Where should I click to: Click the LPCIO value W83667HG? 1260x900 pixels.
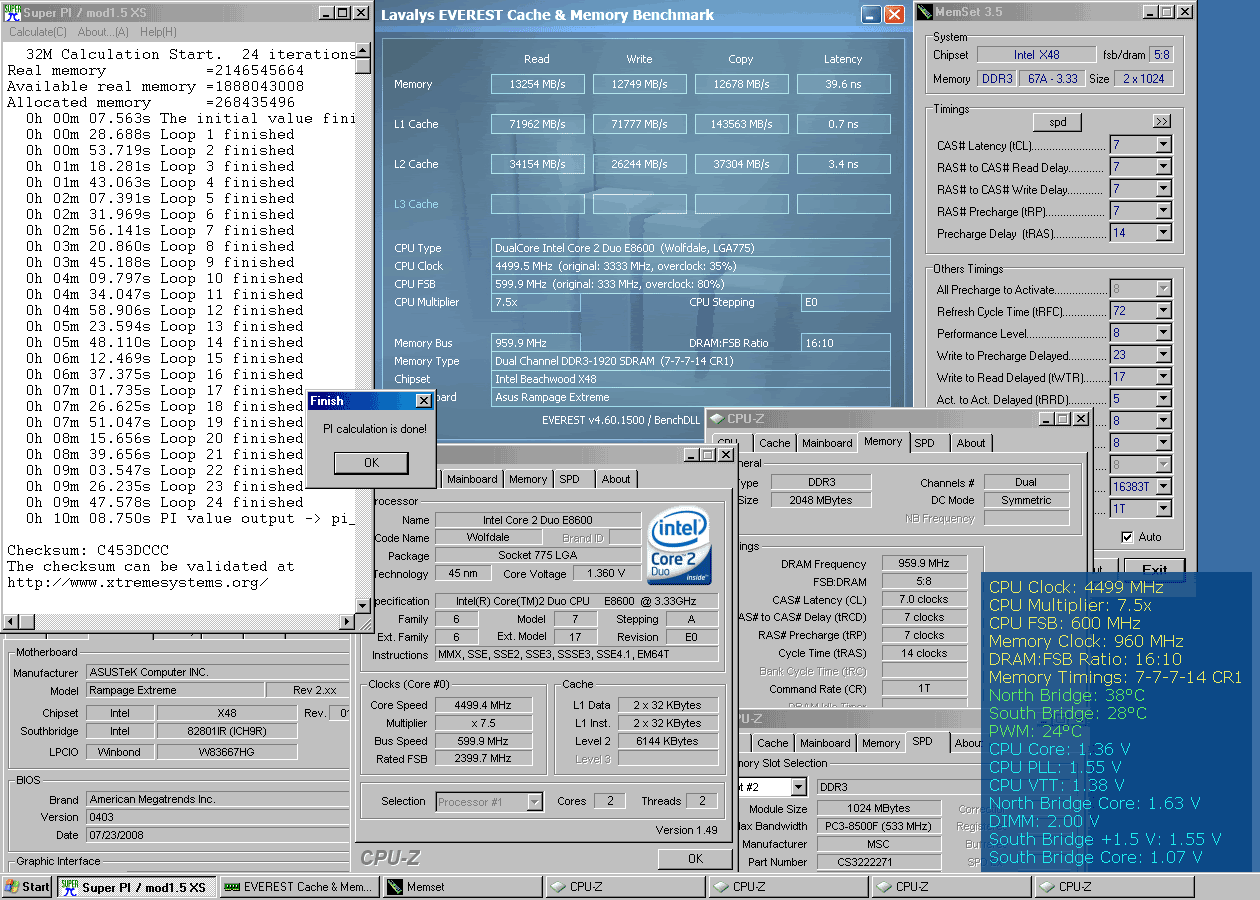coord(226,752)
